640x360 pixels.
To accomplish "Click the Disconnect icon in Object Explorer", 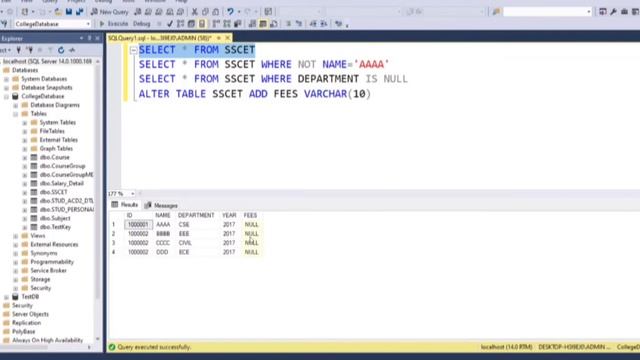I will click(29, 50).
